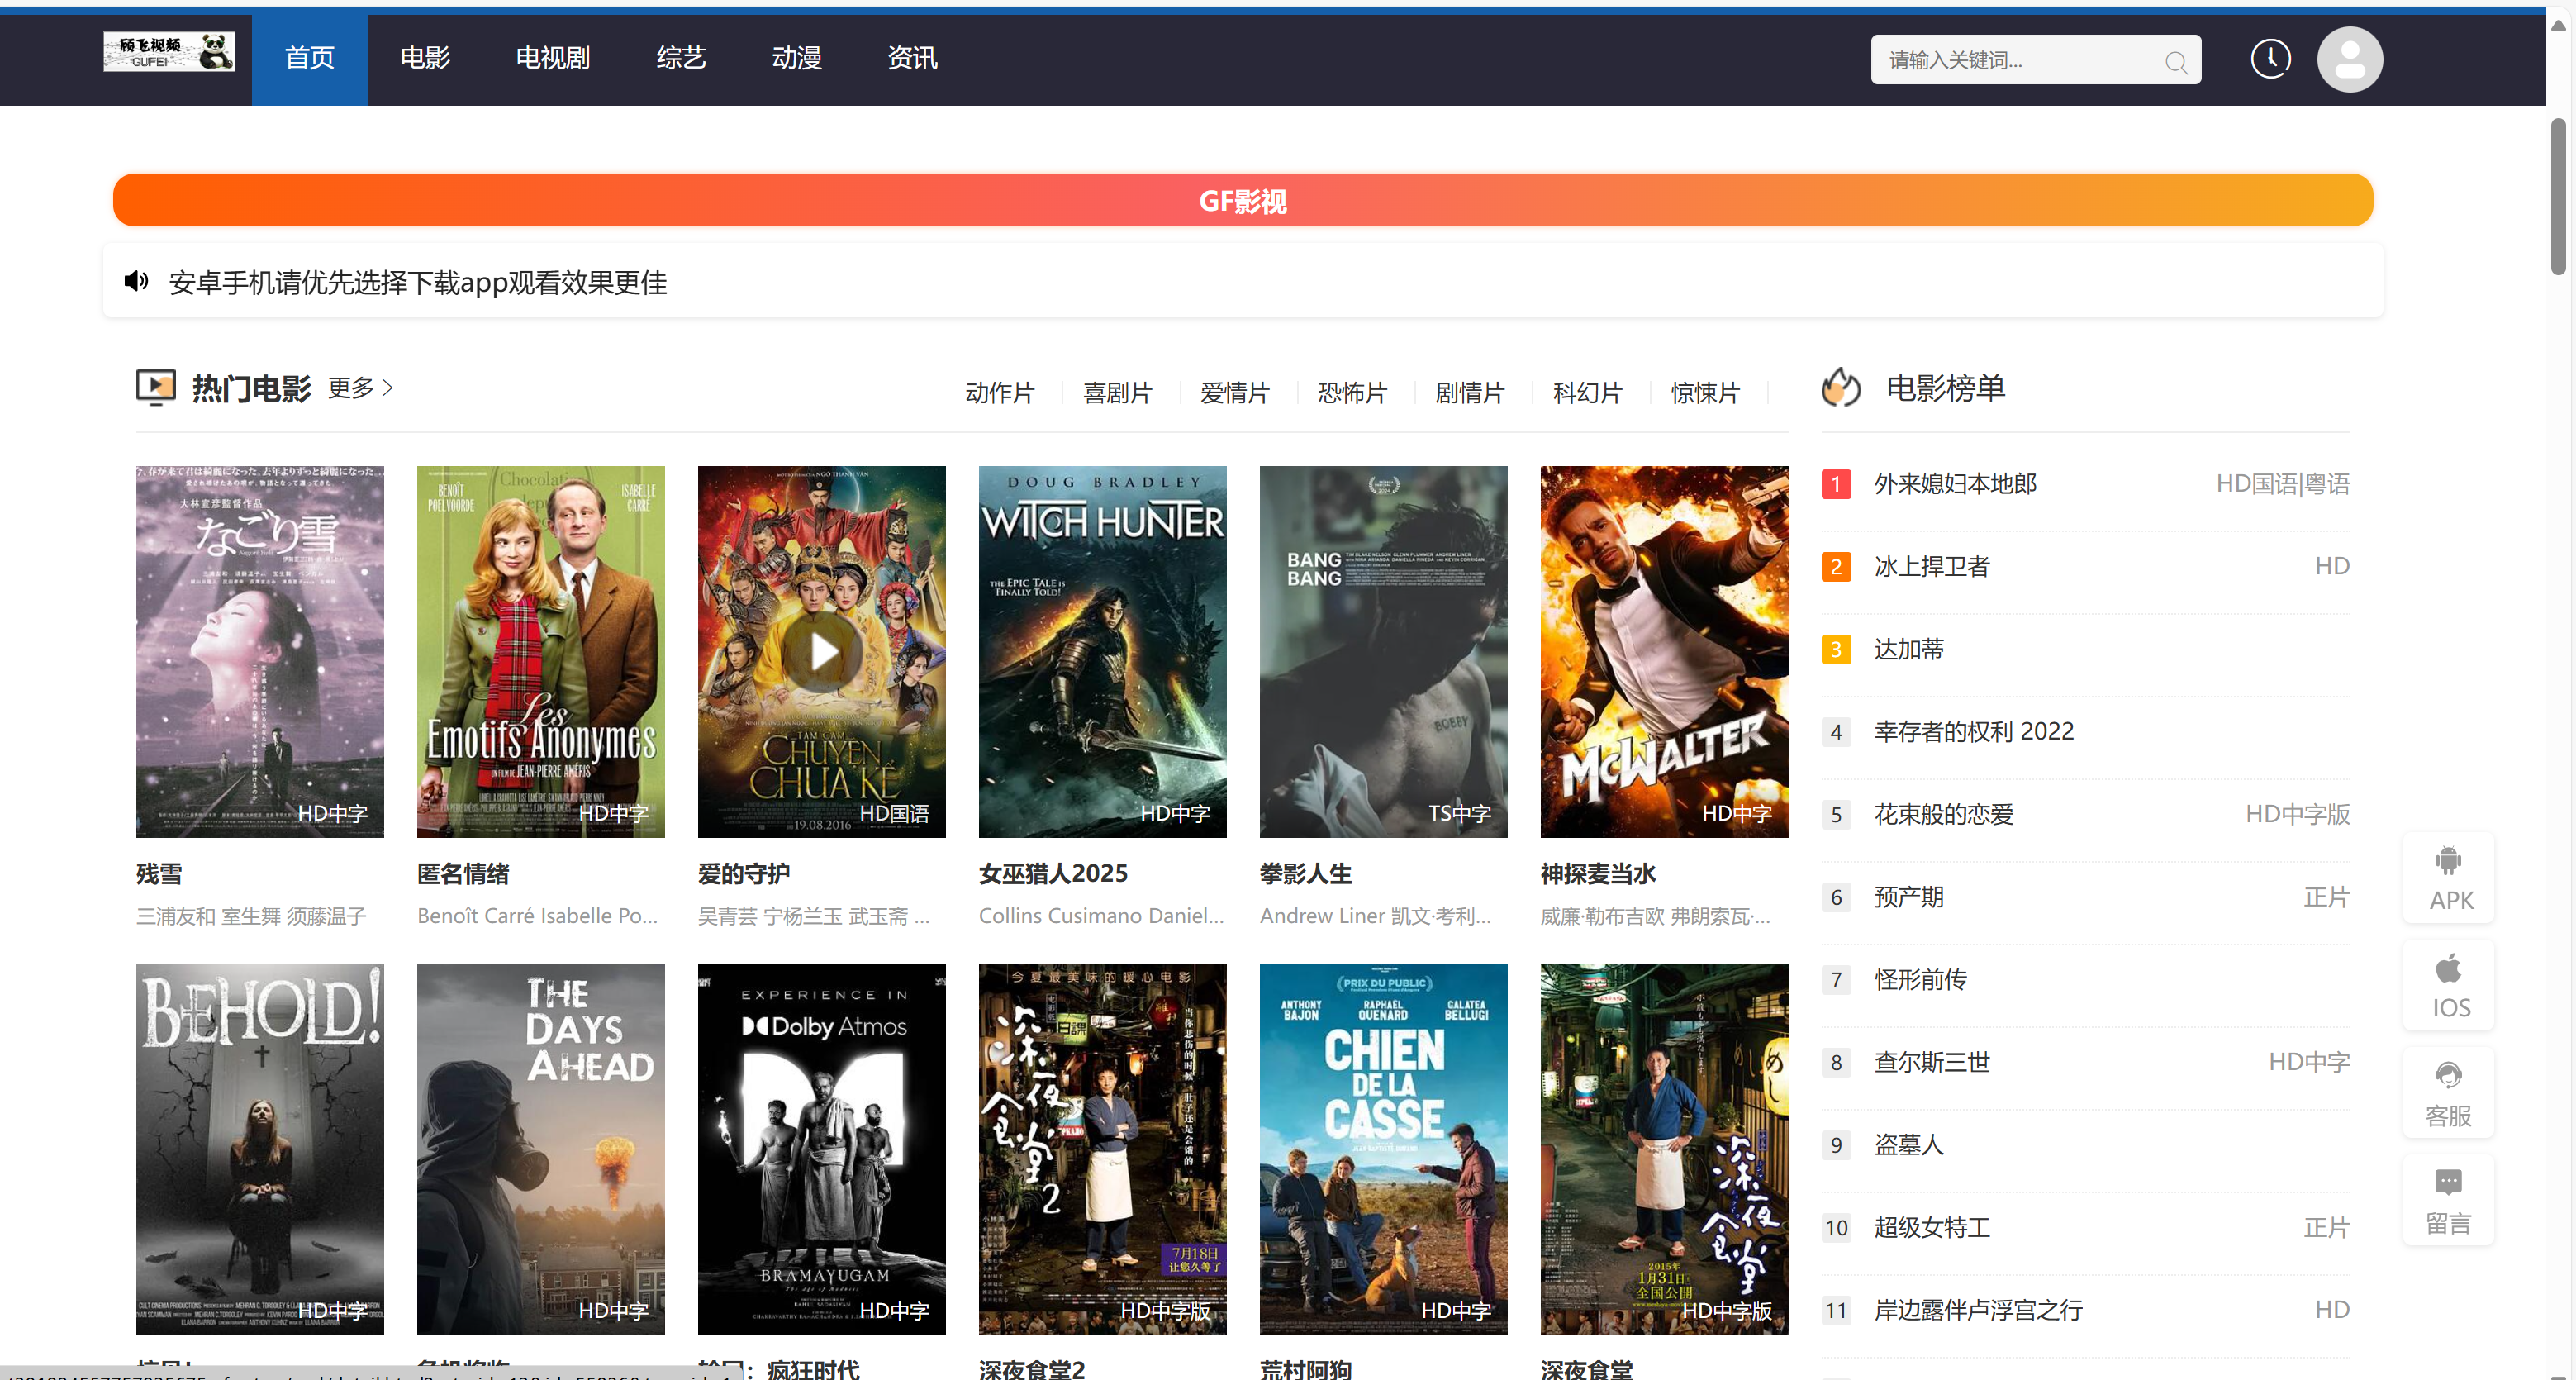Click the watch history clock icon
The image size is (2576, 1380).
[x=2270, y=59]
